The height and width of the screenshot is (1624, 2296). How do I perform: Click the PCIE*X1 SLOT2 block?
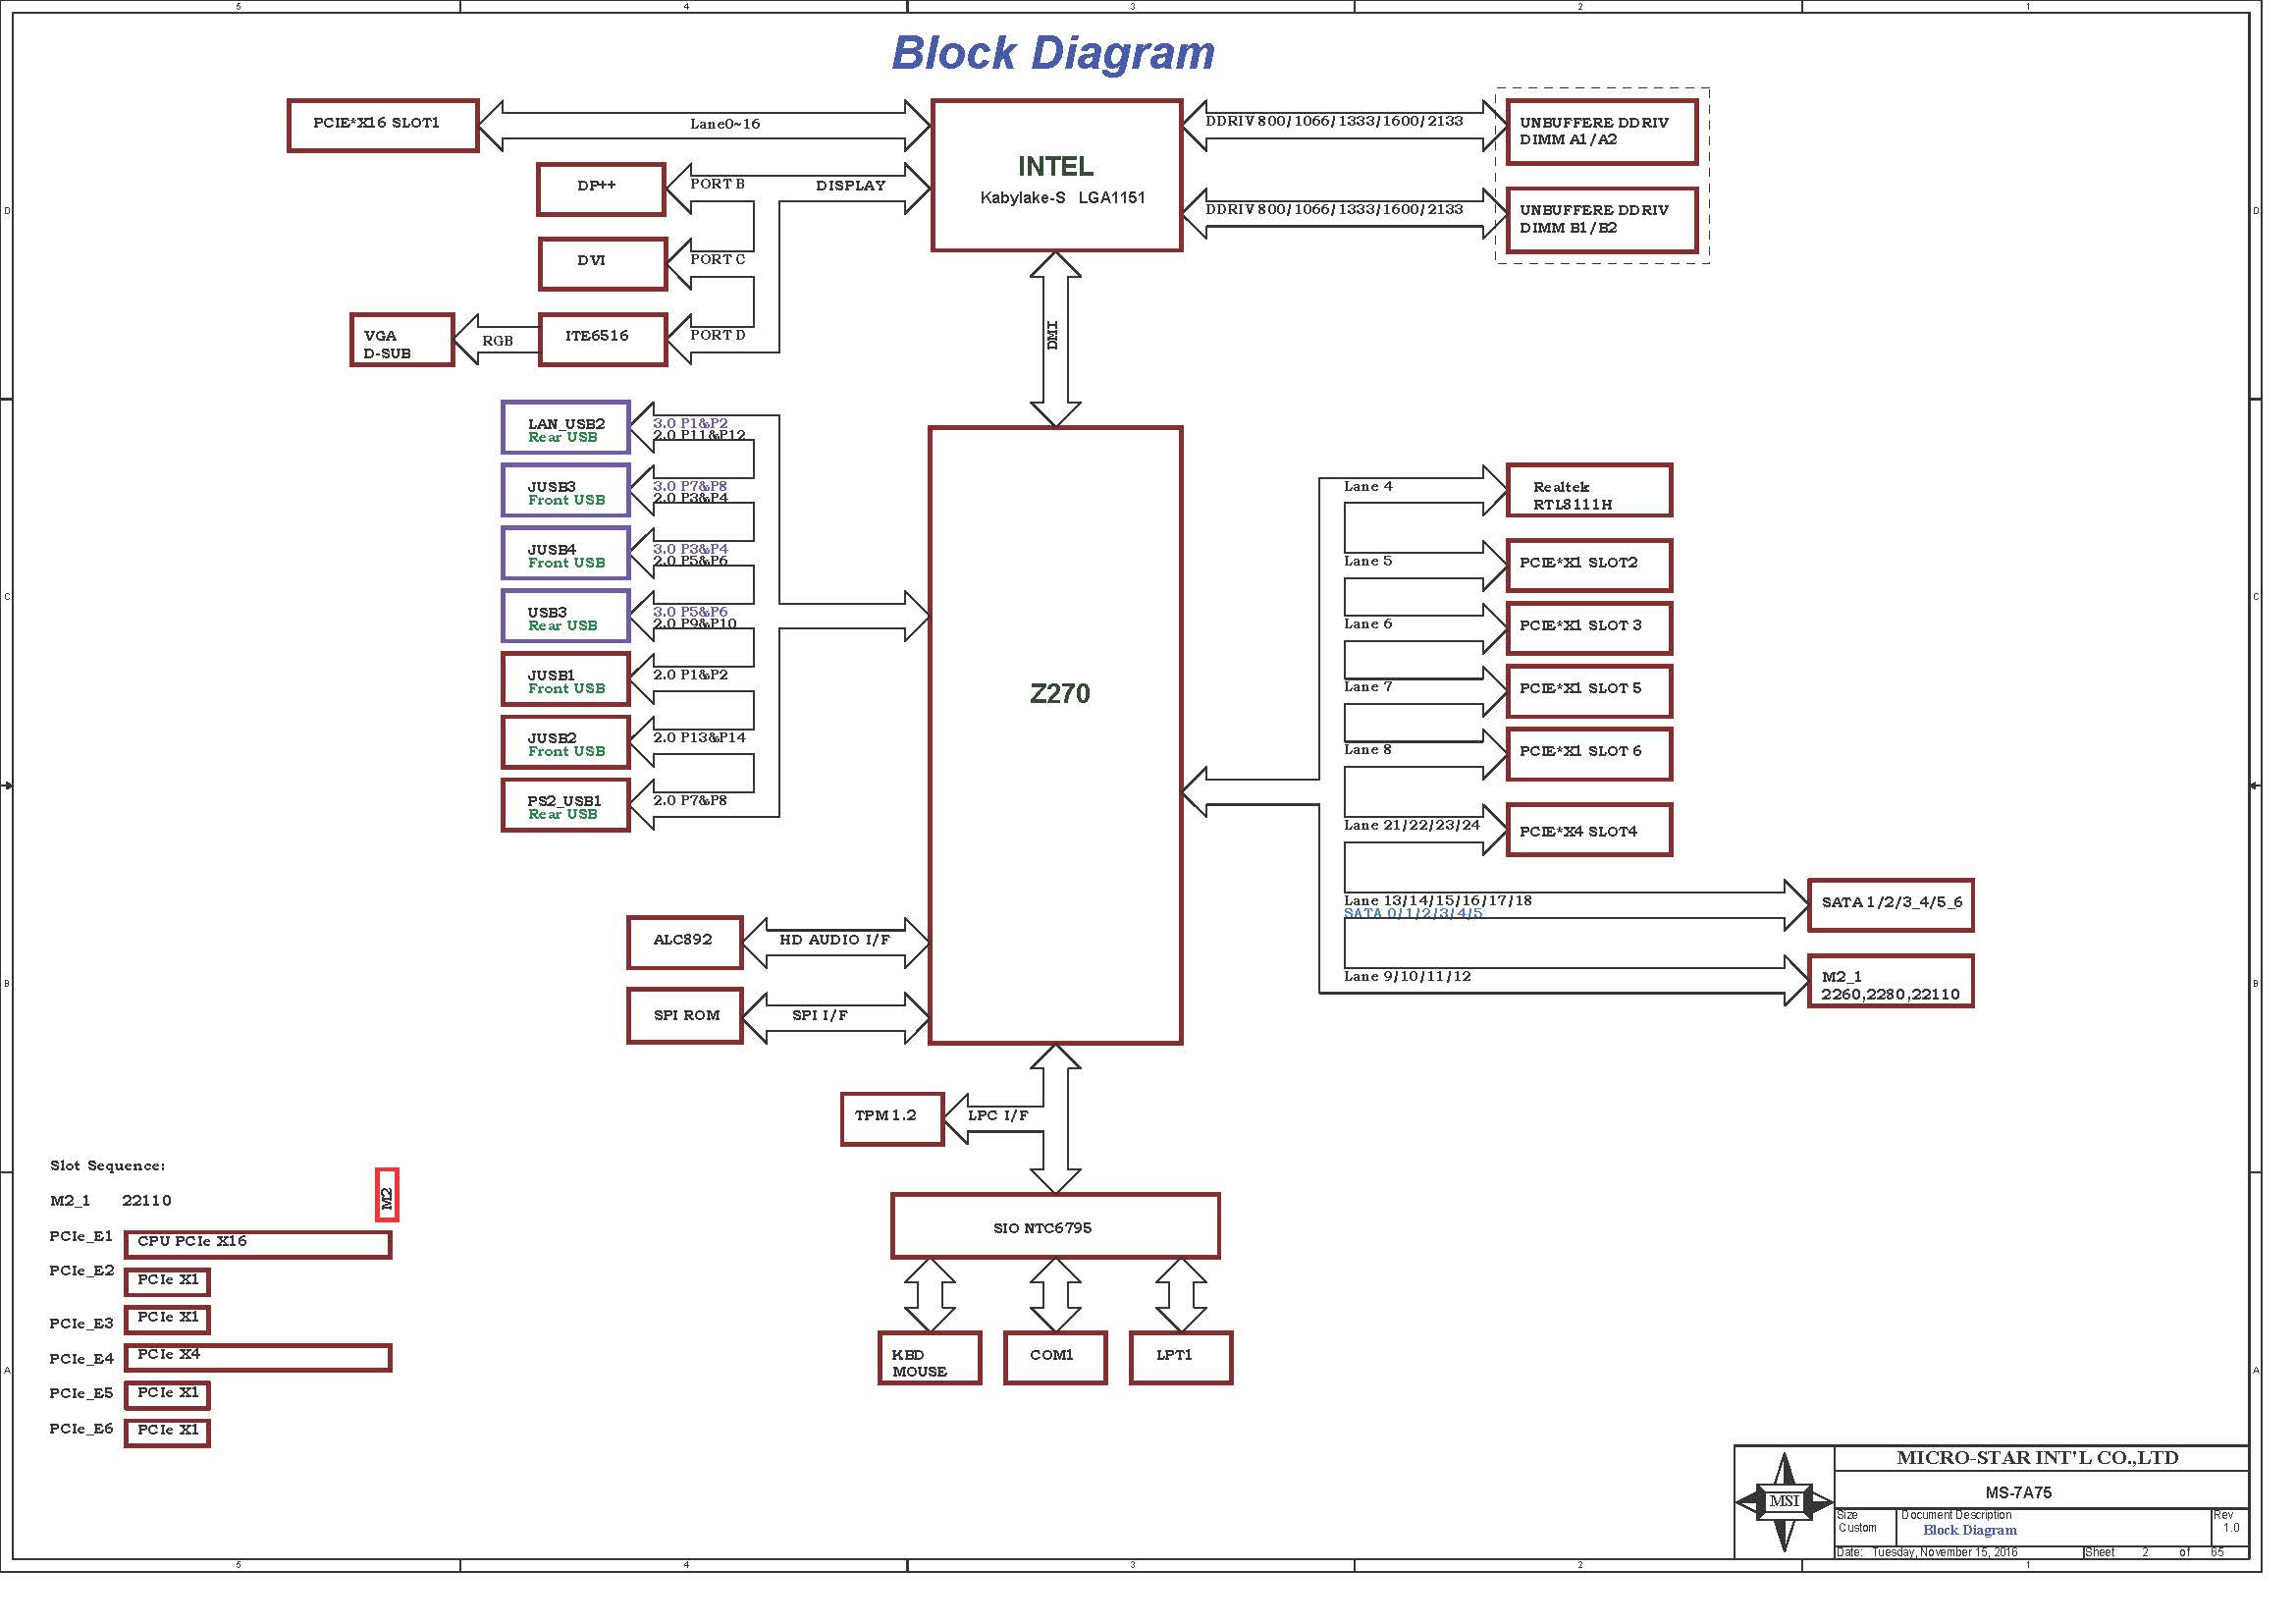pyautogui.click(x=1589, y=566)
